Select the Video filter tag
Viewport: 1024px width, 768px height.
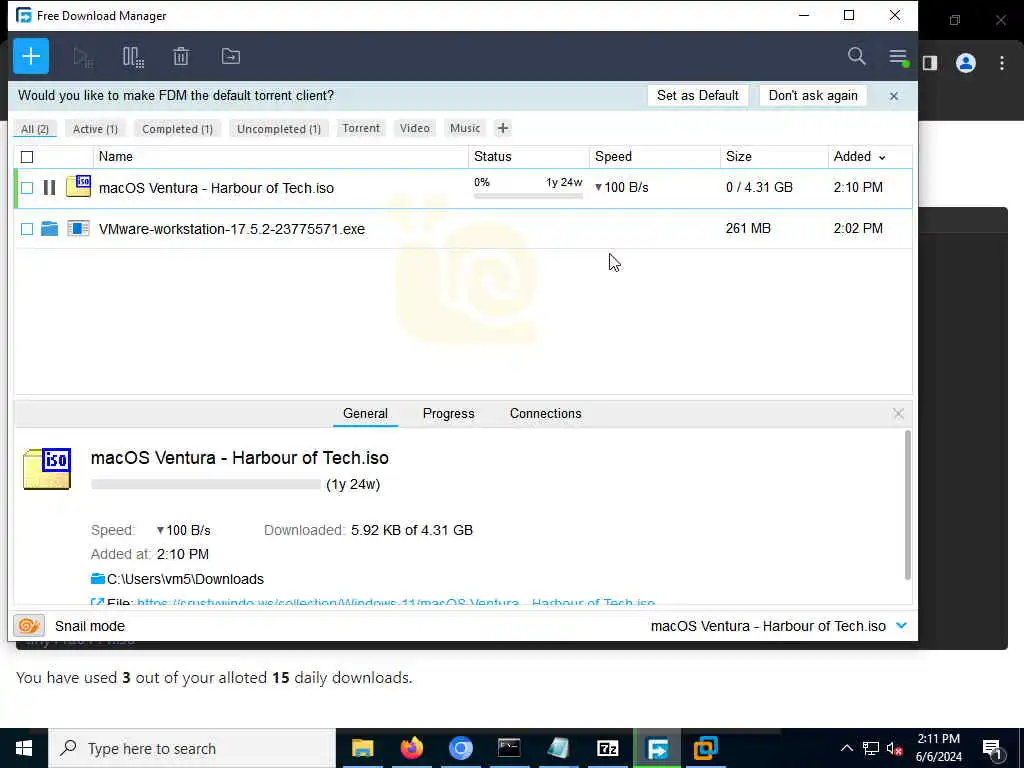pyautogui.click(x=415, y=128)
